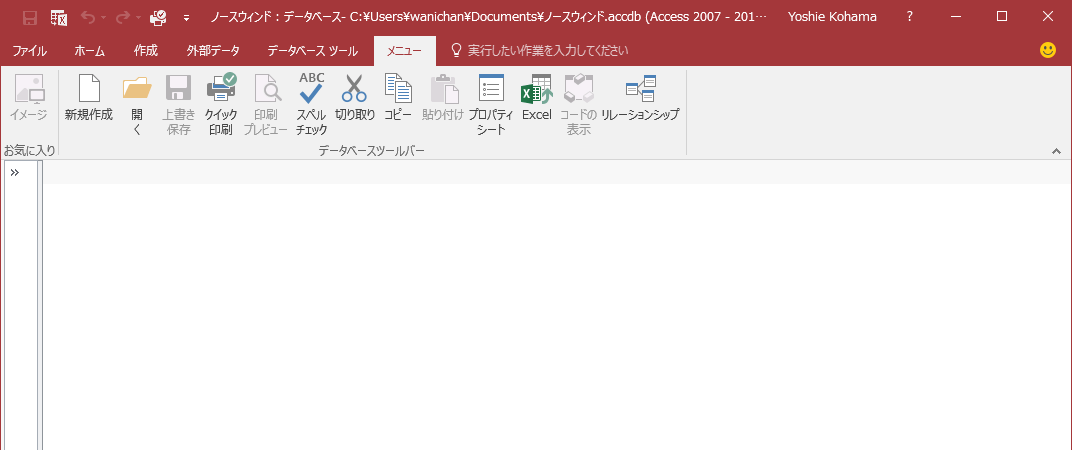Screen dimensions: 1072x450
Task: Click the smiley feedback icon
Action: tap(1047, 50)
